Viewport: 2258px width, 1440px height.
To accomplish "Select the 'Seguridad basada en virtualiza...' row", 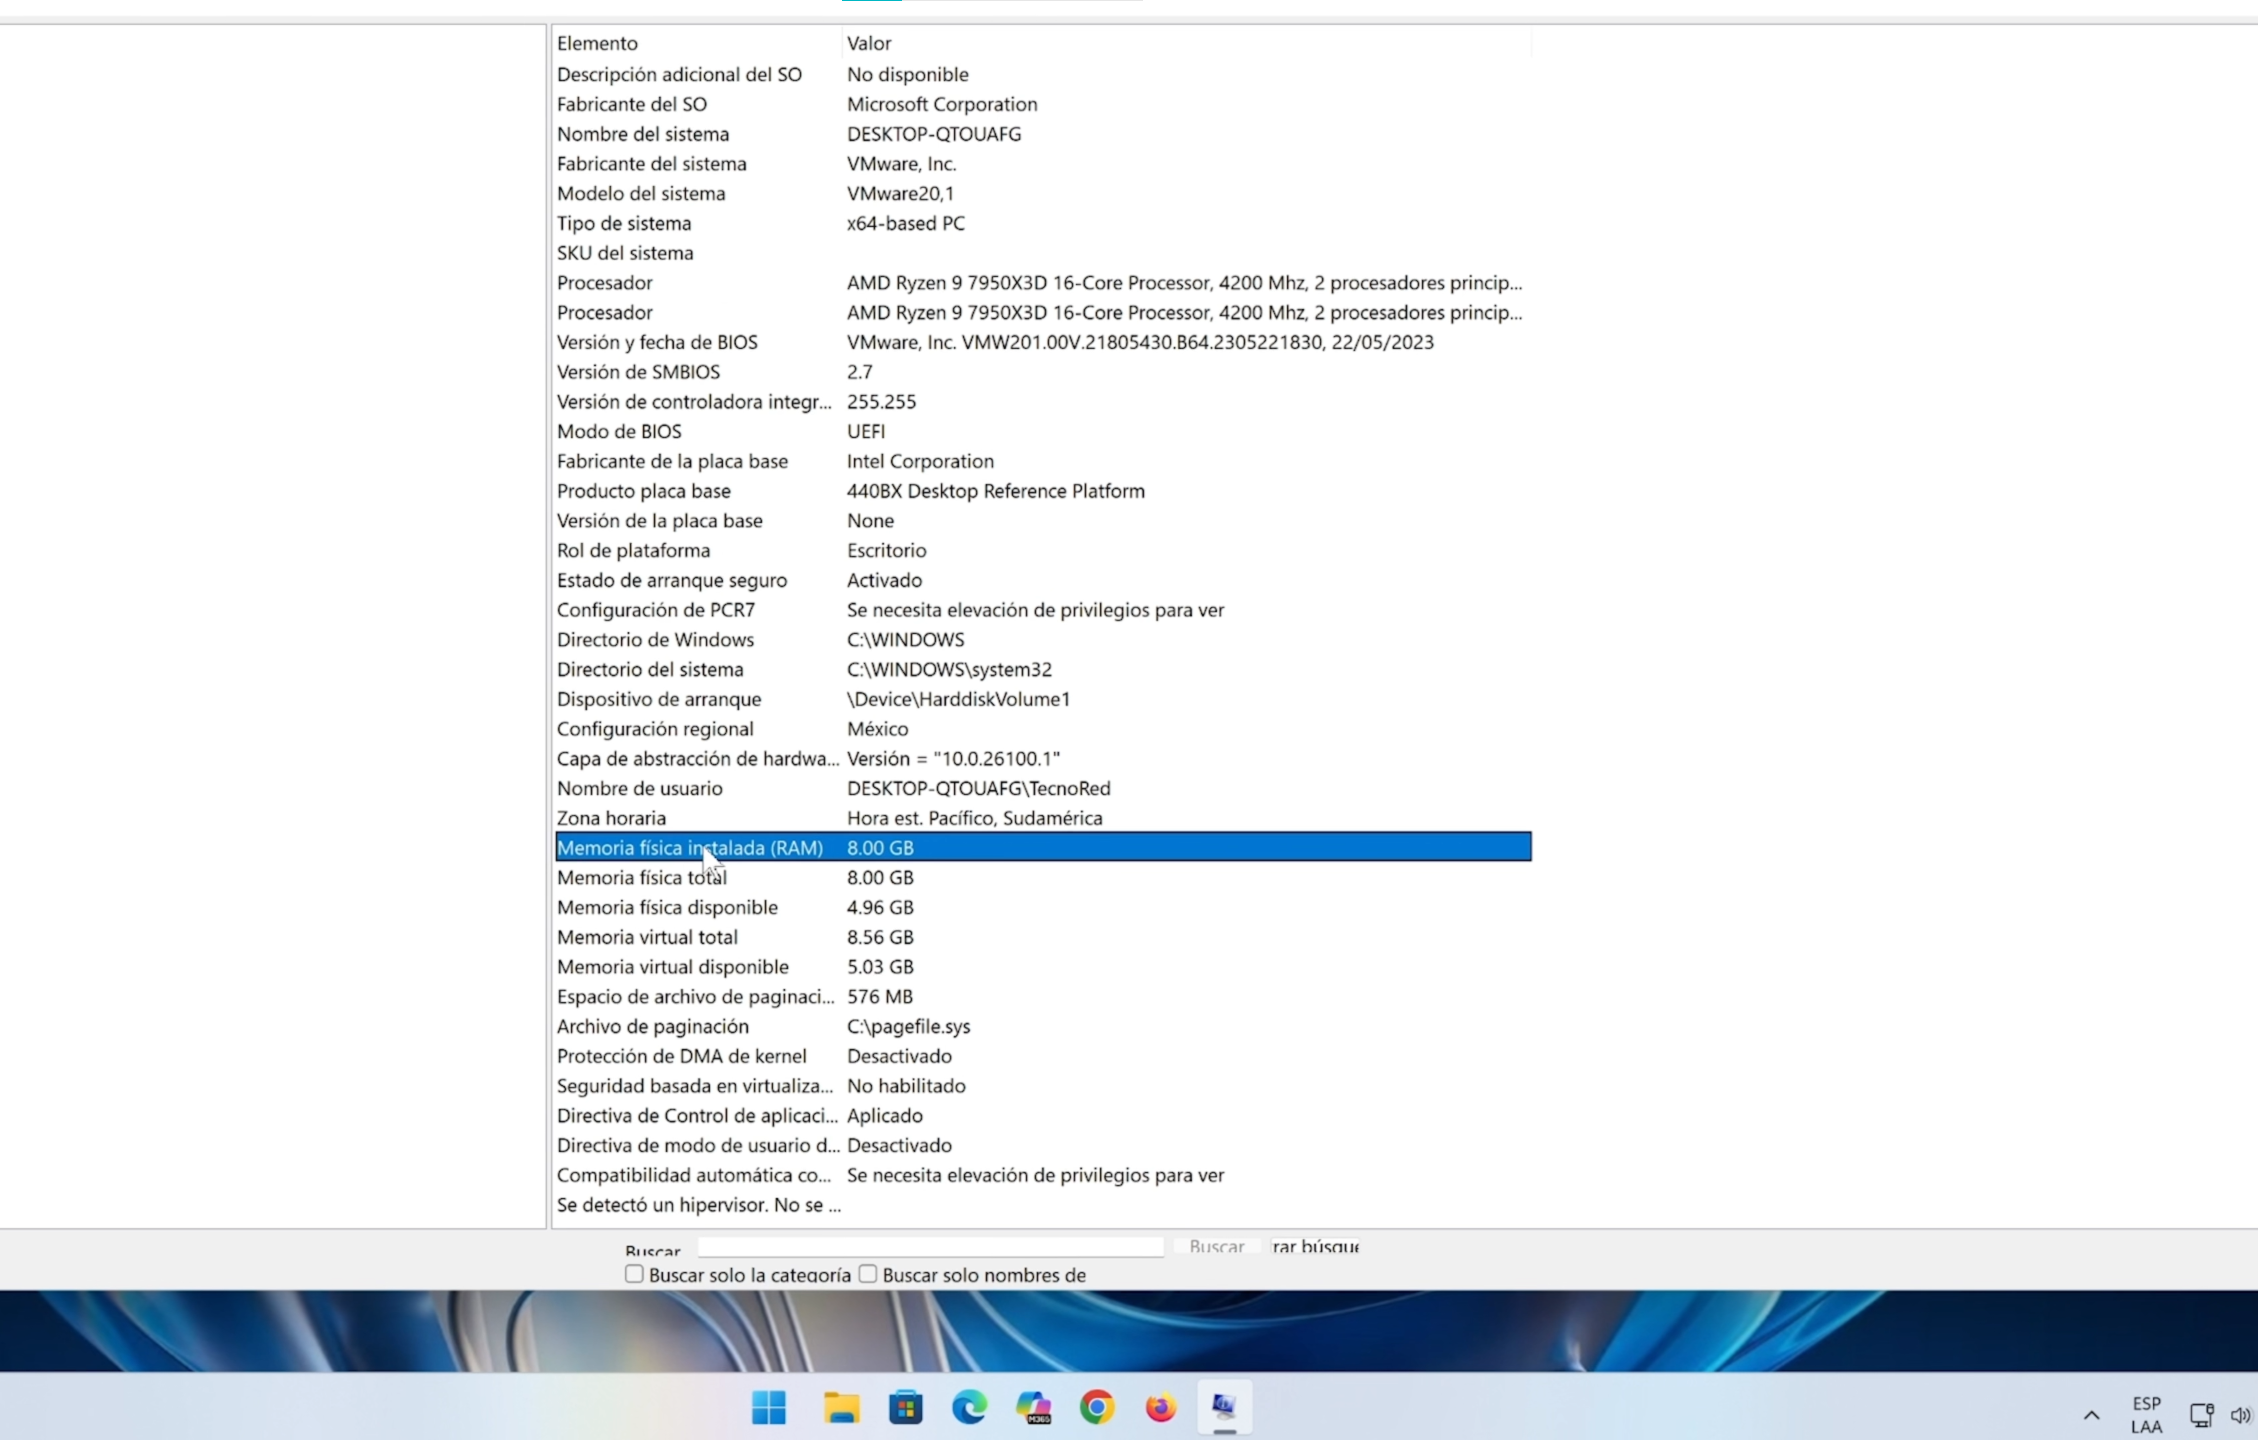I will [1043, 1086].
